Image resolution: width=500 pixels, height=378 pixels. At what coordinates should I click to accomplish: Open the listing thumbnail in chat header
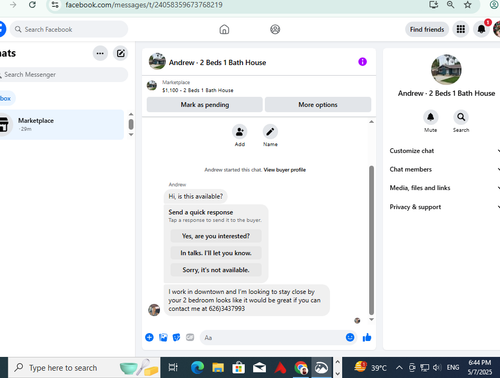tap(157, 61)
